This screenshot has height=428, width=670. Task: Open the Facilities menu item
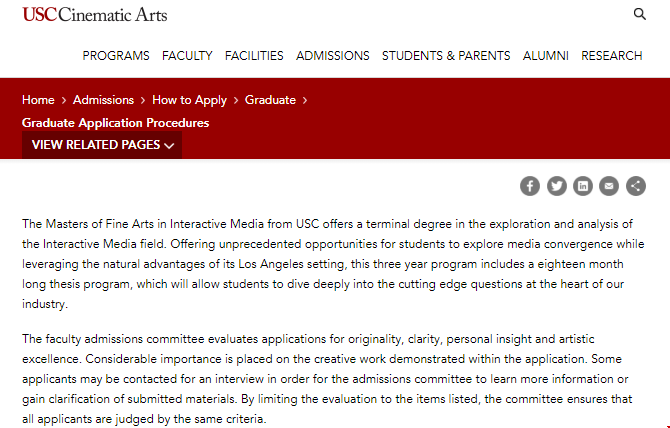click(254, 56)
